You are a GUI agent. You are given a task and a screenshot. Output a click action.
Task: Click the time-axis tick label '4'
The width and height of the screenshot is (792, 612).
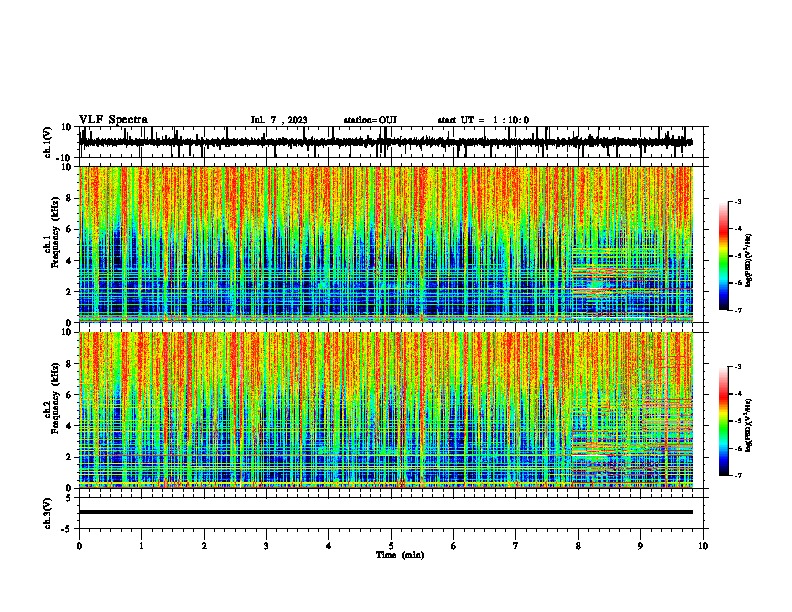(329, 546)
